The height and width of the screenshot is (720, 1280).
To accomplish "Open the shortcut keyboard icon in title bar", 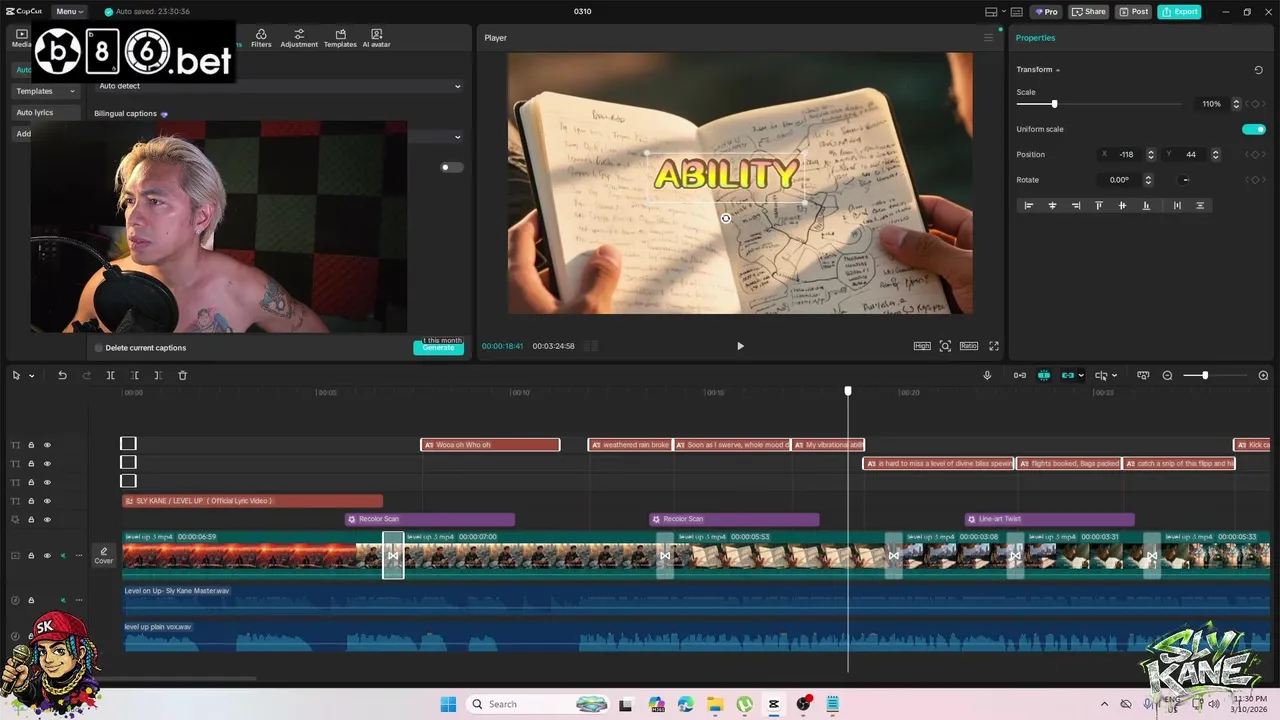I will [1016, 12].
